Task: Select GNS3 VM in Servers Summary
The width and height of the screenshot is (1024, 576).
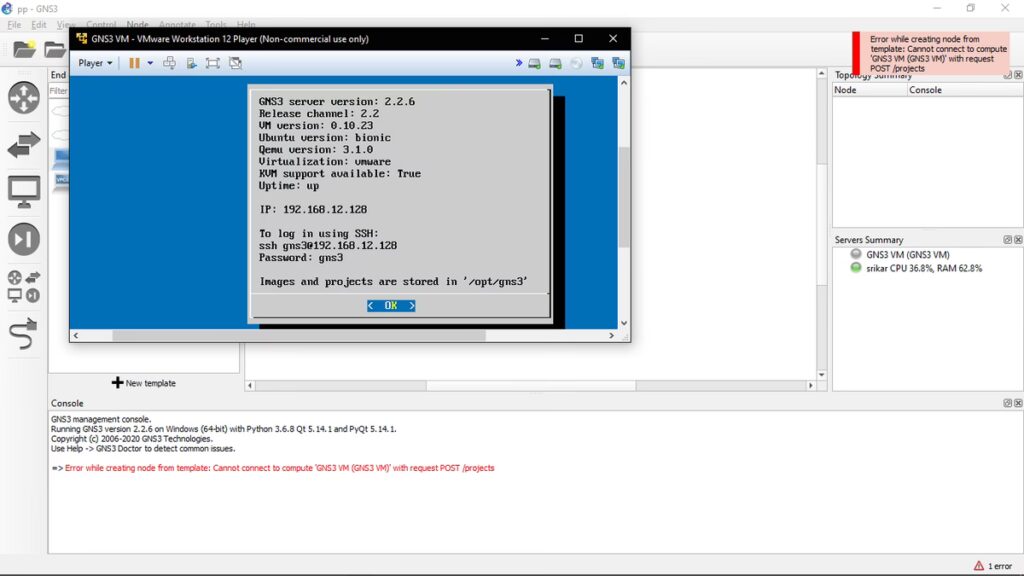Action: click(907, 255)
